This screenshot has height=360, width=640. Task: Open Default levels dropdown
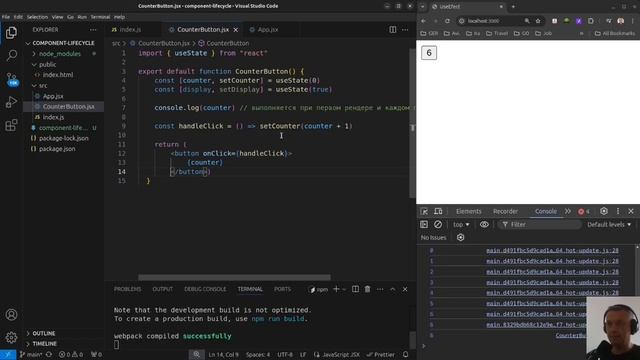click(609, 224)
